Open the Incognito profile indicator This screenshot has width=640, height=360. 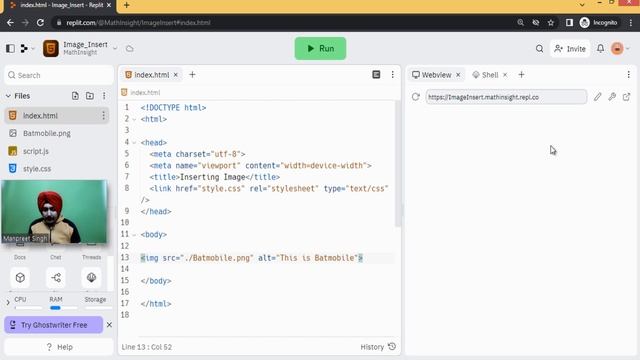tap(598, 22)
